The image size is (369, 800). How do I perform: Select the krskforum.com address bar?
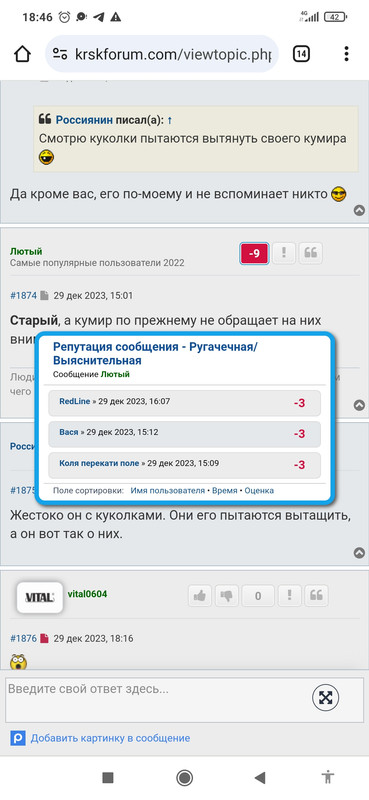(x=162, y=54)
